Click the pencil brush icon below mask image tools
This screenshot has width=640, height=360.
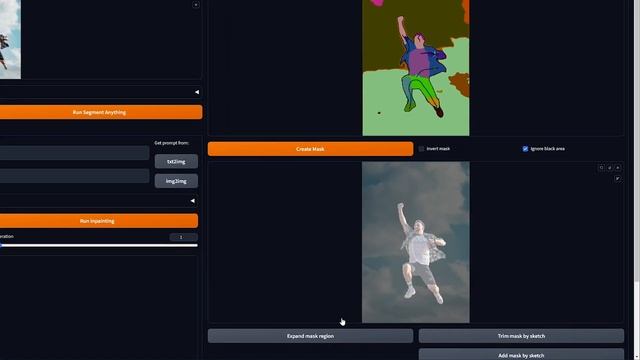(618, 179)
